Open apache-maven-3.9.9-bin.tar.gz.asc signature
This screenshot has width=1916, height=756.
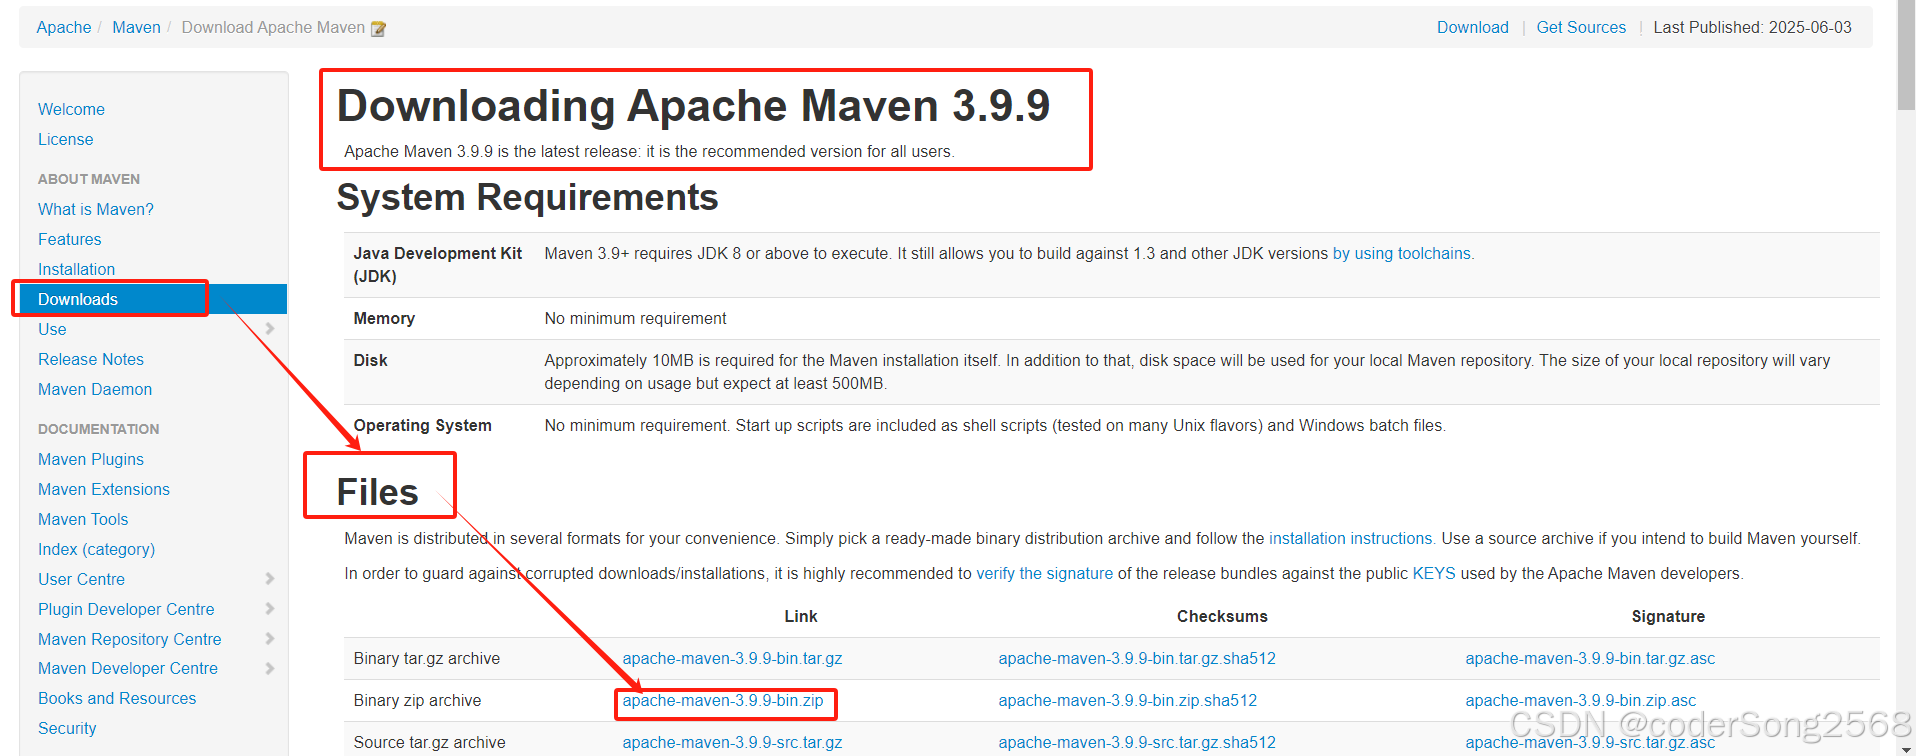[x=1590, y=659]
